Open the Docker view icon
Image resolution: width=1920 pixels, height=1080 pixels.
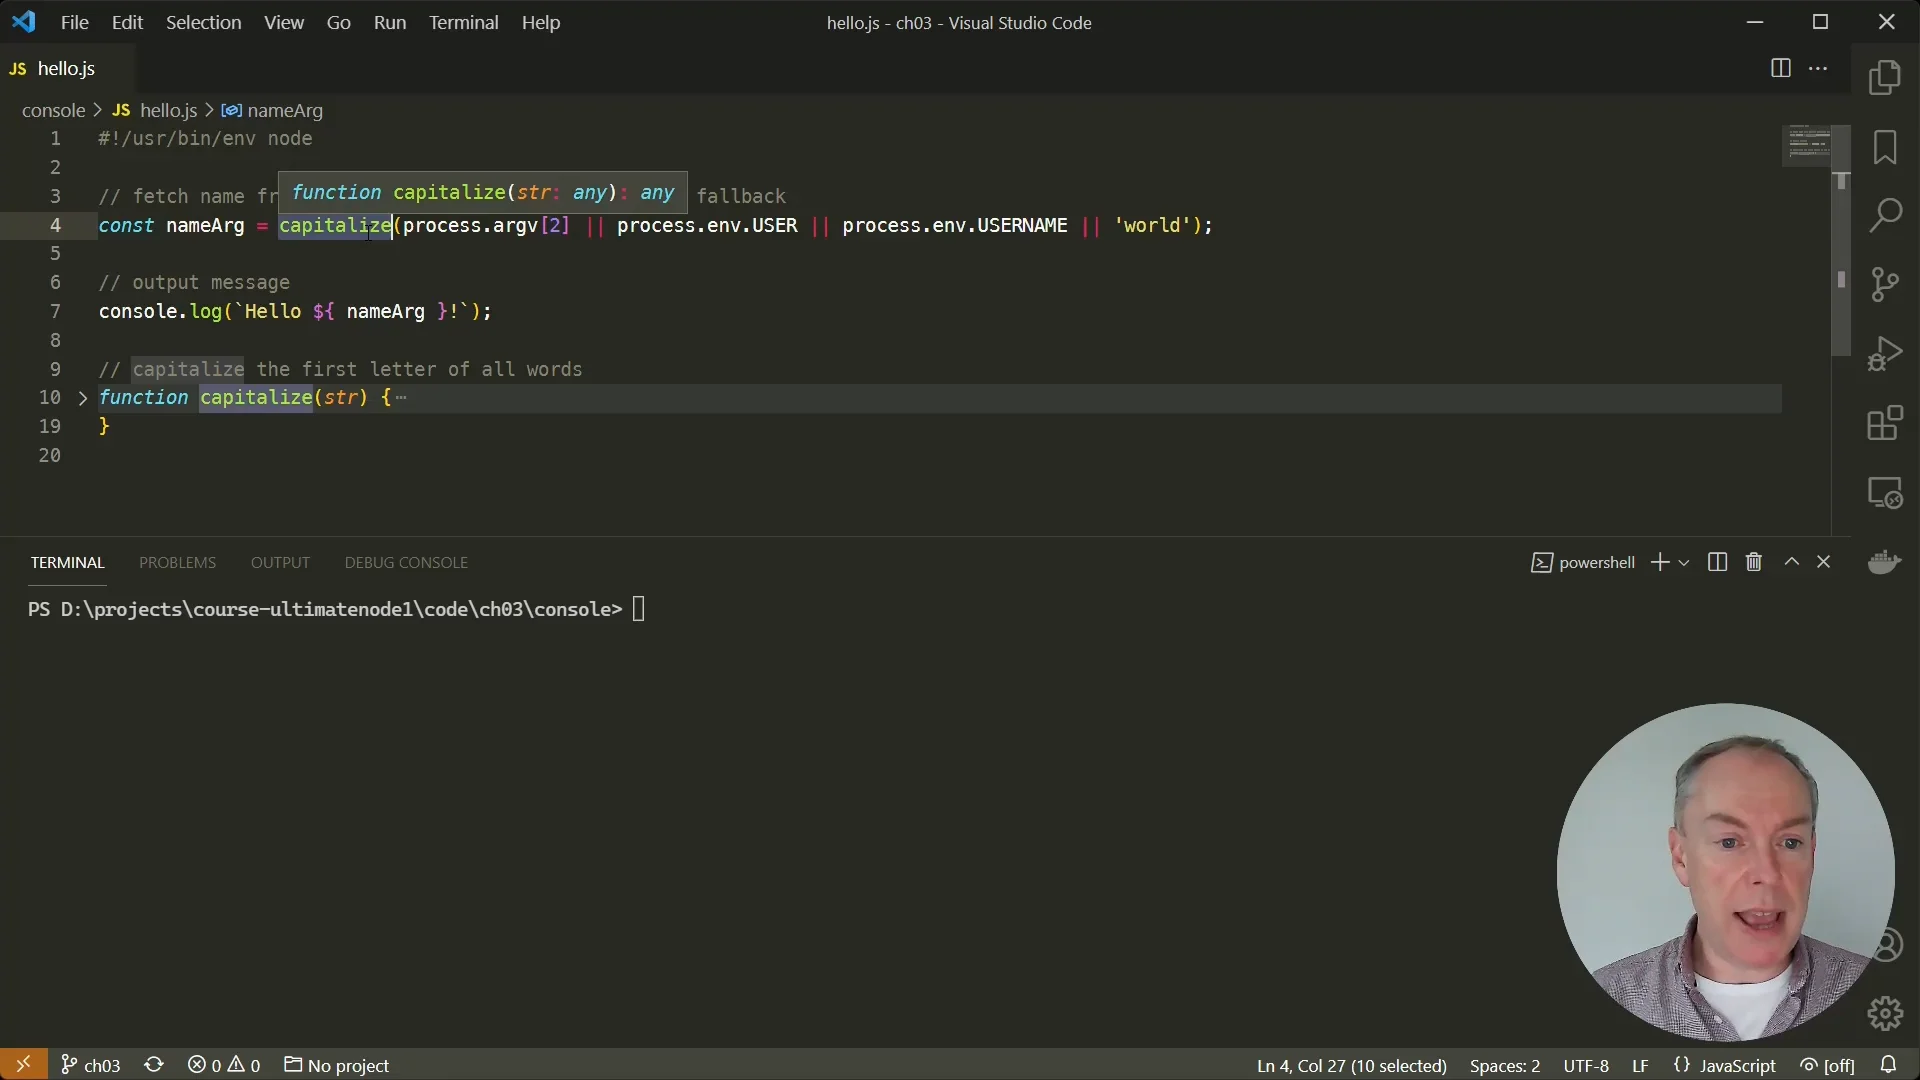pos(1885,563)
